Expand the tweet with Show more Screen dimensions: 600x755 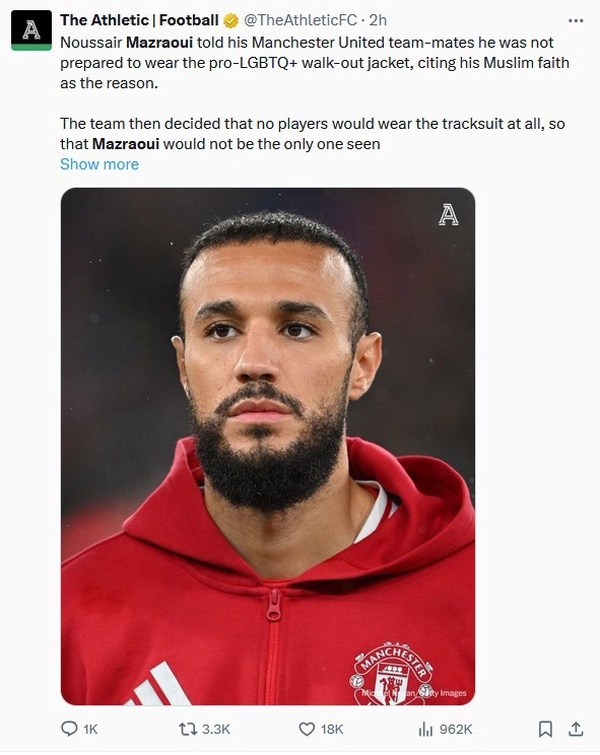(x=99, y=164)
